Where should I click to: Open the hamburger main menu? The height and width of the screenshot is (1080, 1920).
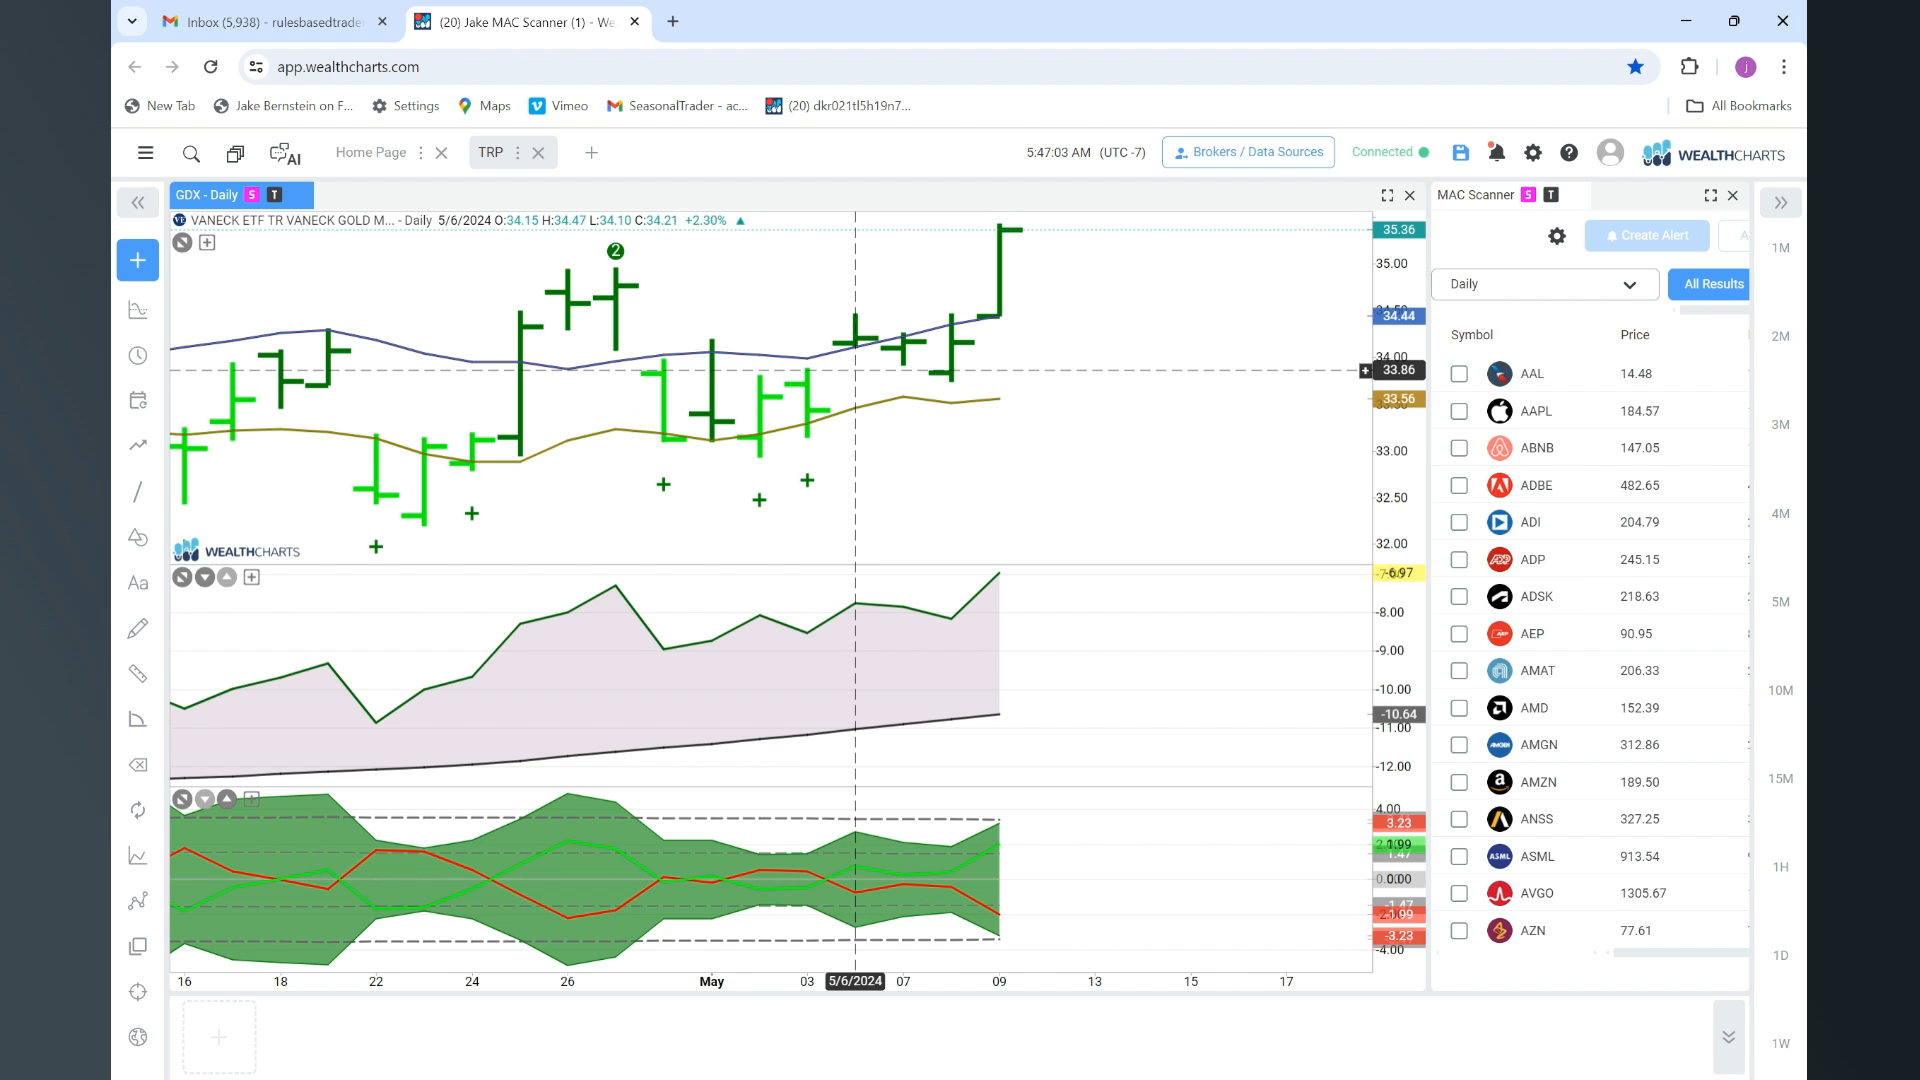pyautogui.click(x=145, y=153)
